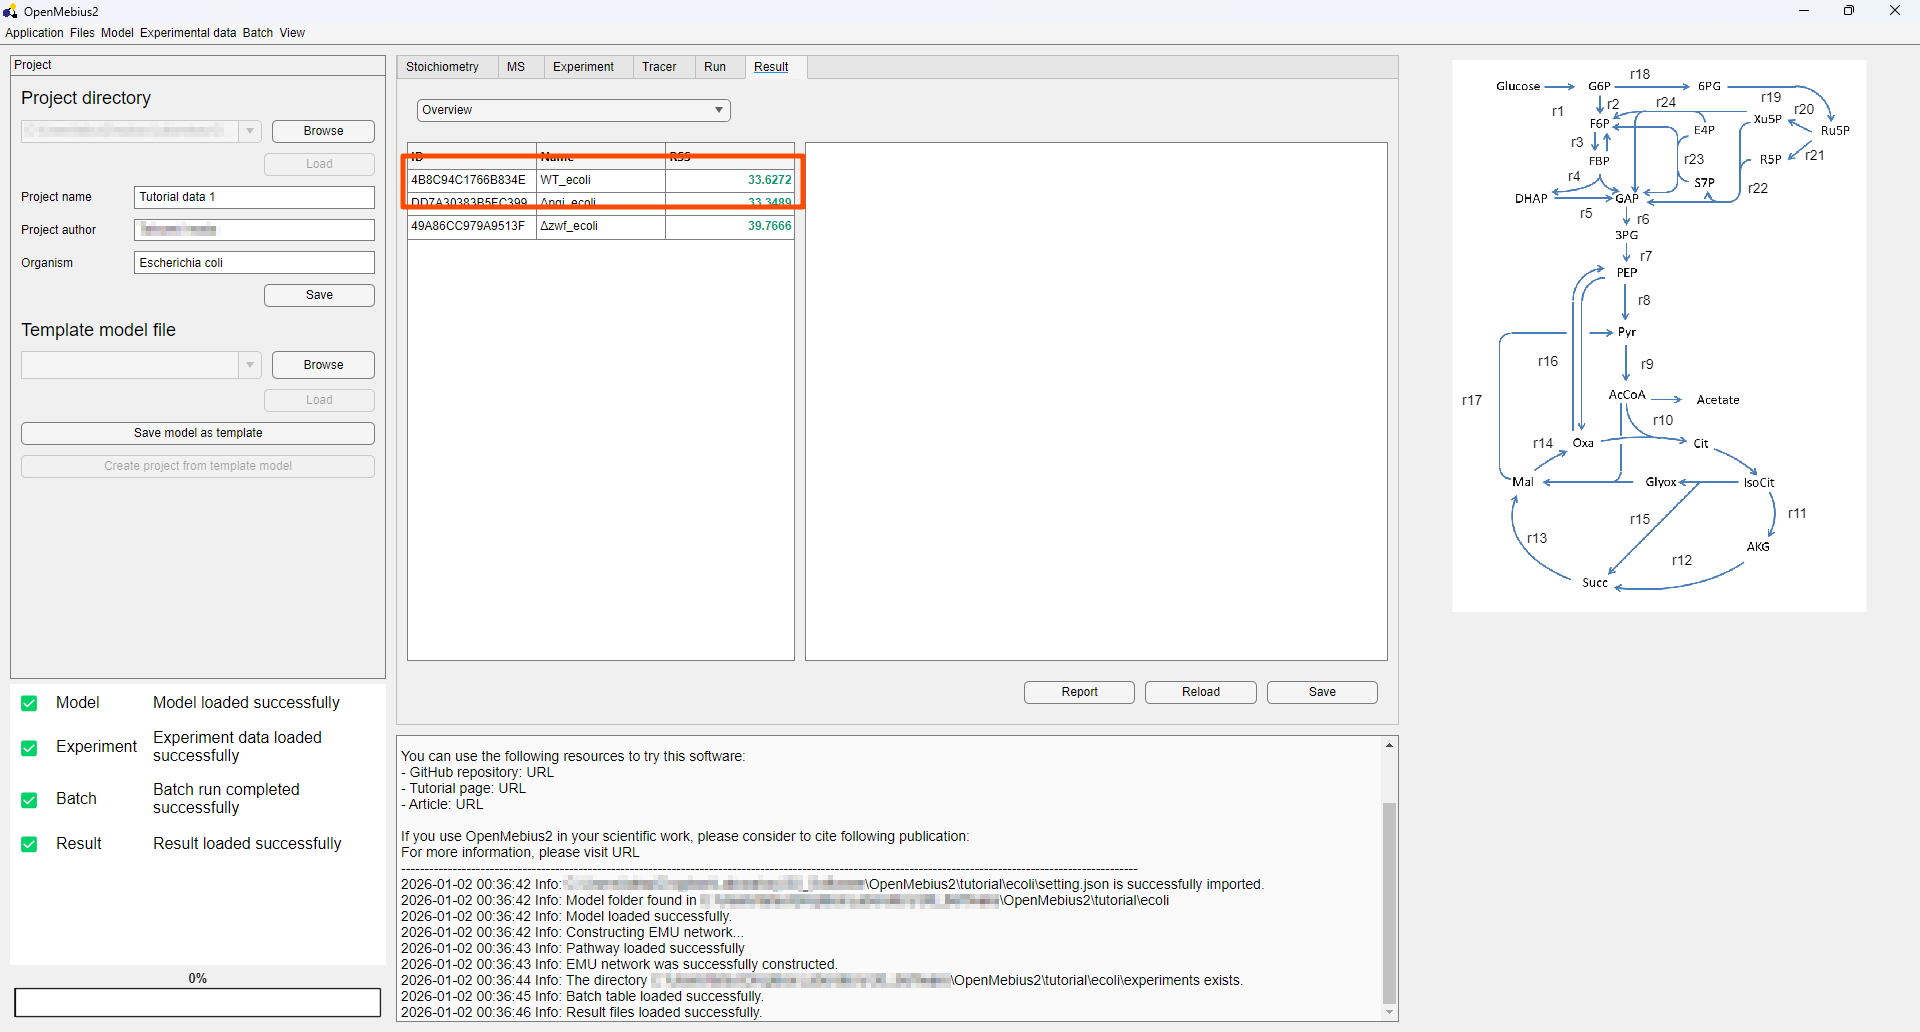The width and height of the screenshot is (1920, 1032).
Task: Expand the Project directory path dropdown
Action: [x=250, y=131]
